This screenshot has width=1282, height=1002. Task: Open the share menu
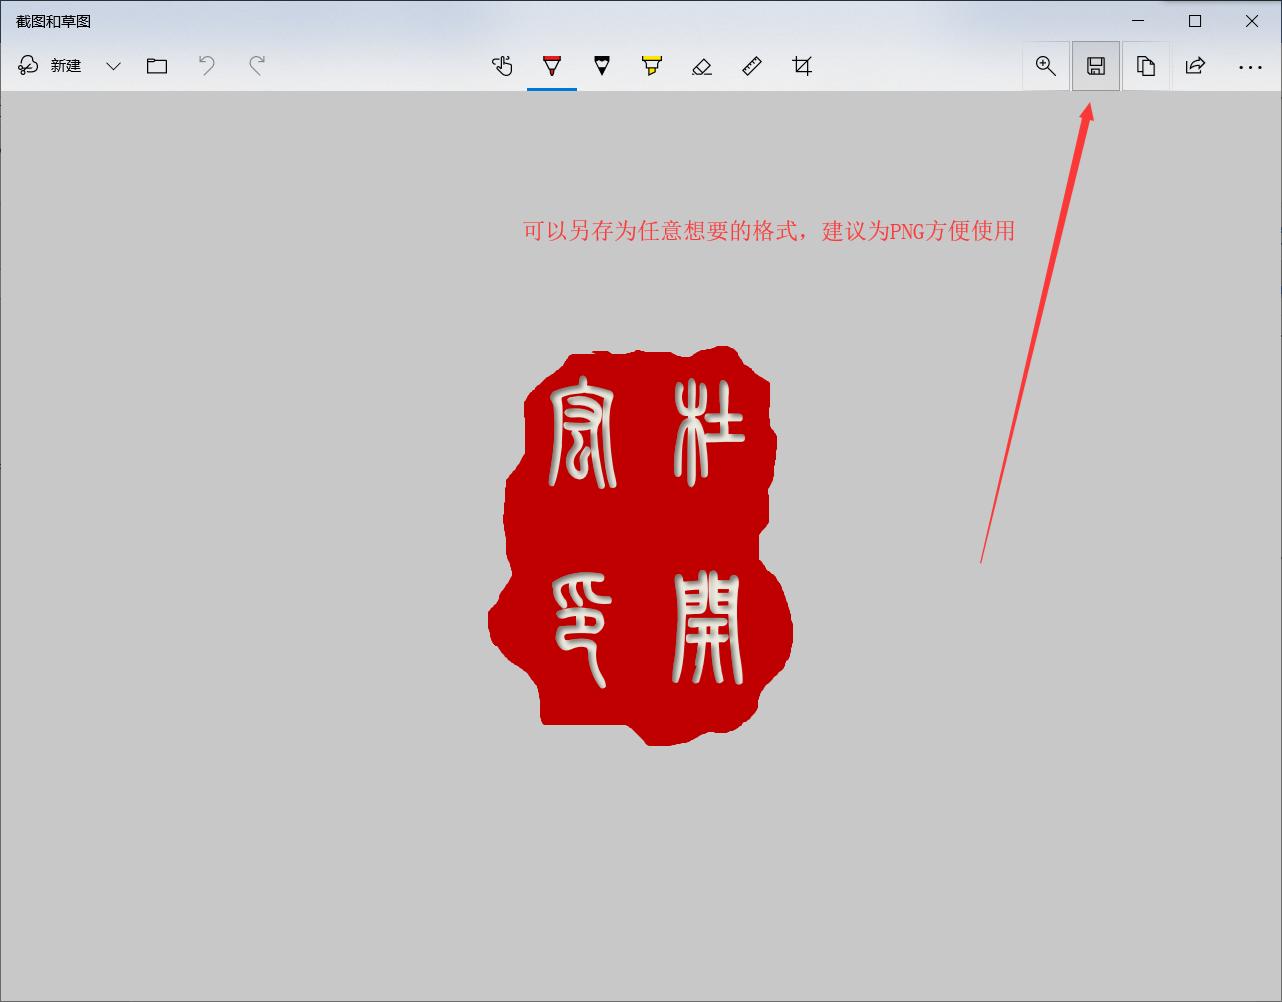coord(1196,66)
